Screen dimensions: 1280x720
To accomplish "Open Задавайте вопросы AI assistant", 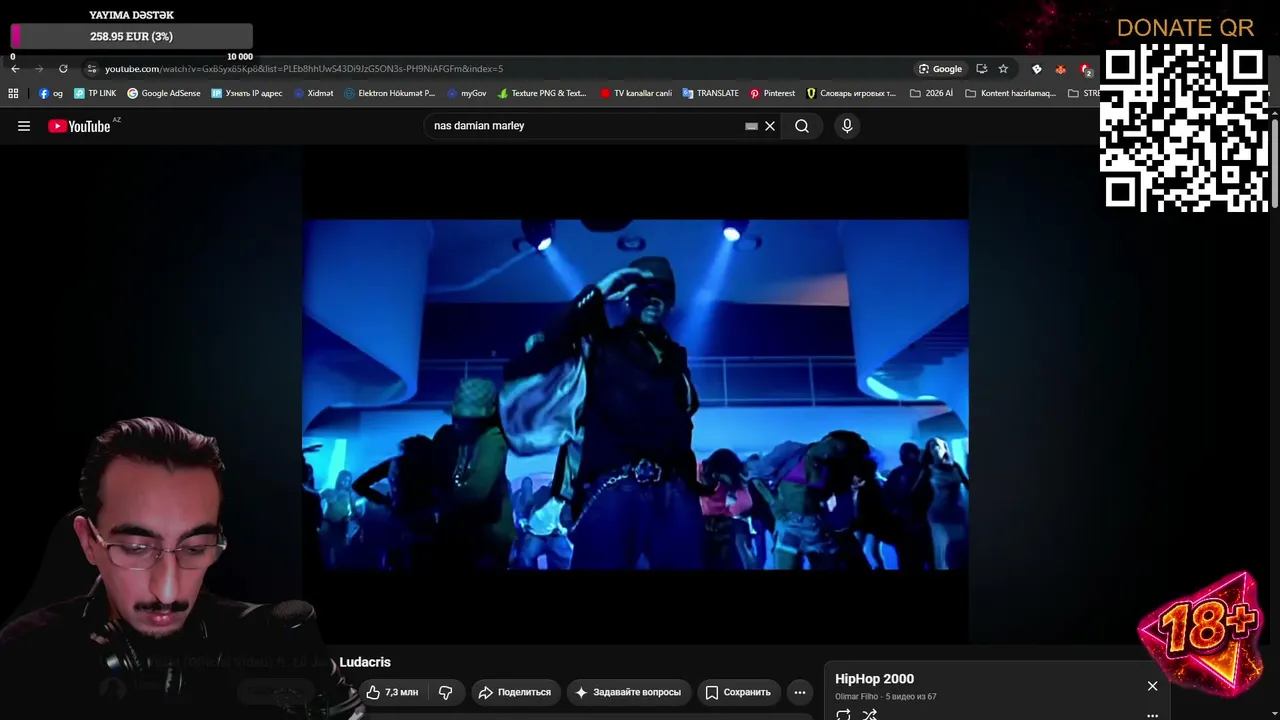I will tap(628, 692).
